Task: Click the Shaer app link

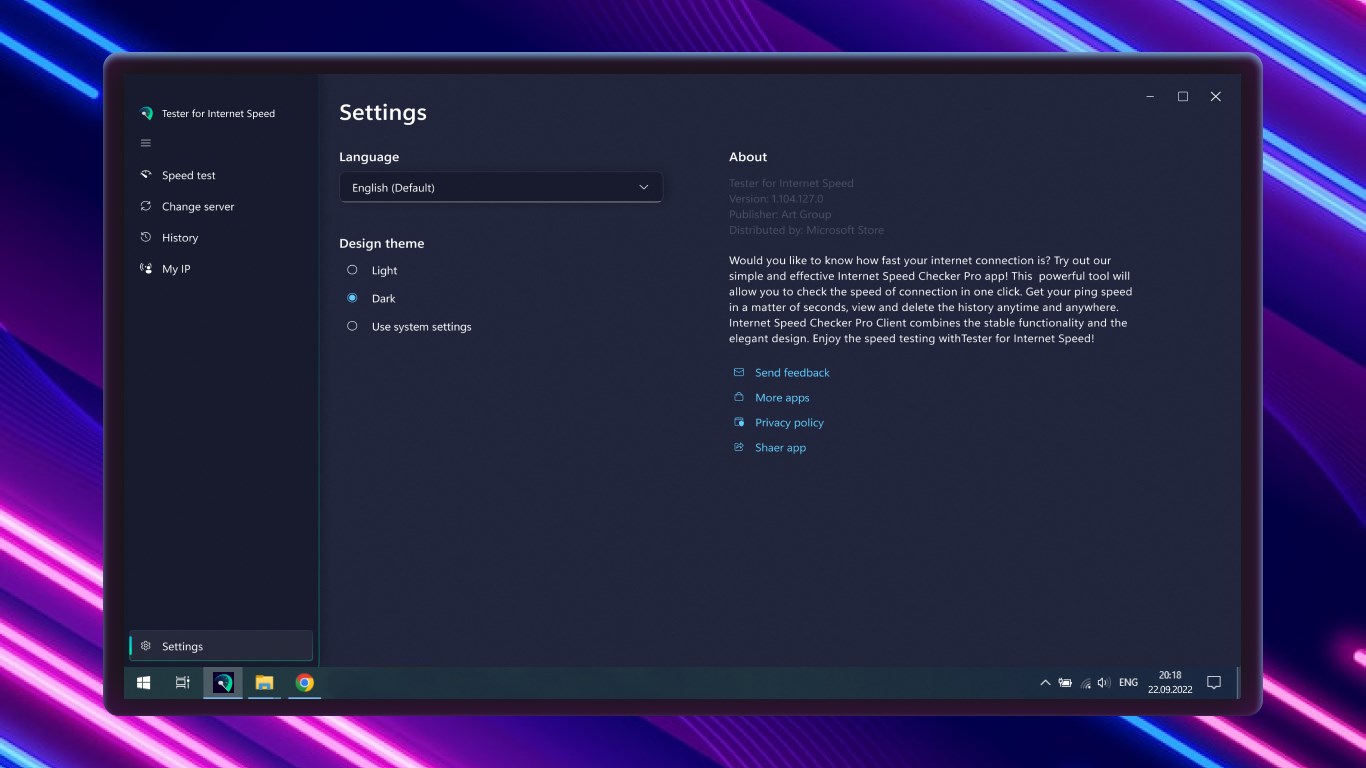Action: [x=780, y=447]
